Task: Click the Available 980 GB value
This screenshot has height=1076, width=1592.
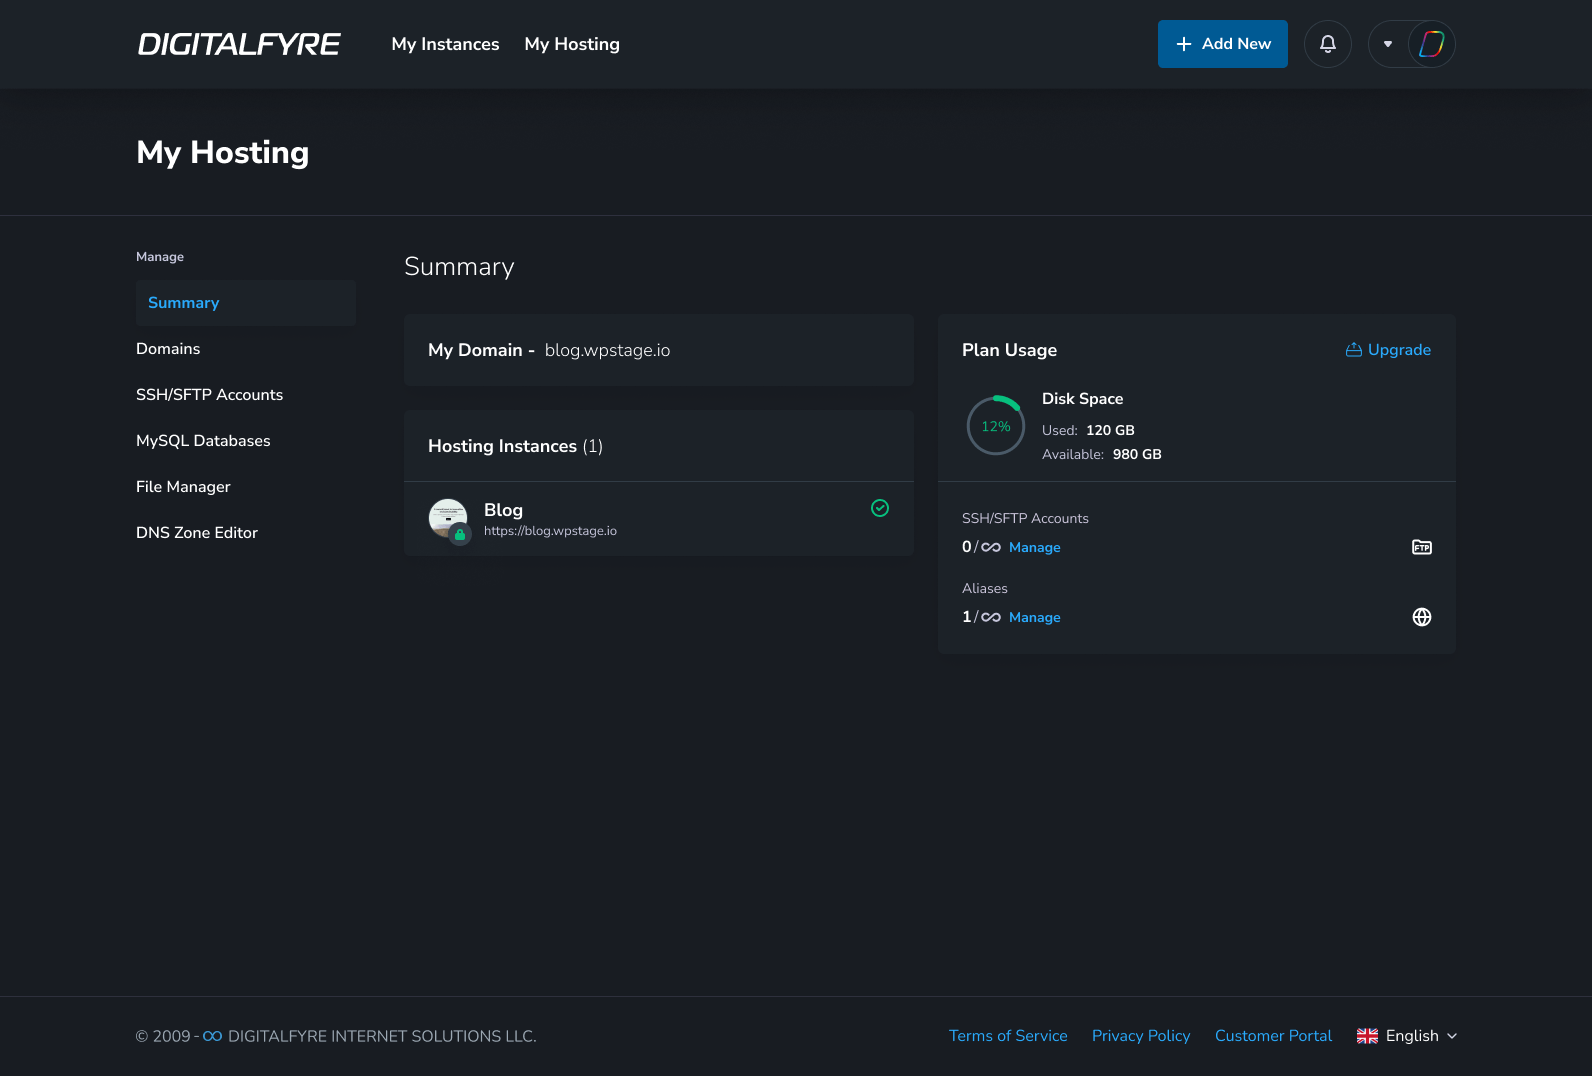Action: tap(1137, 454)
